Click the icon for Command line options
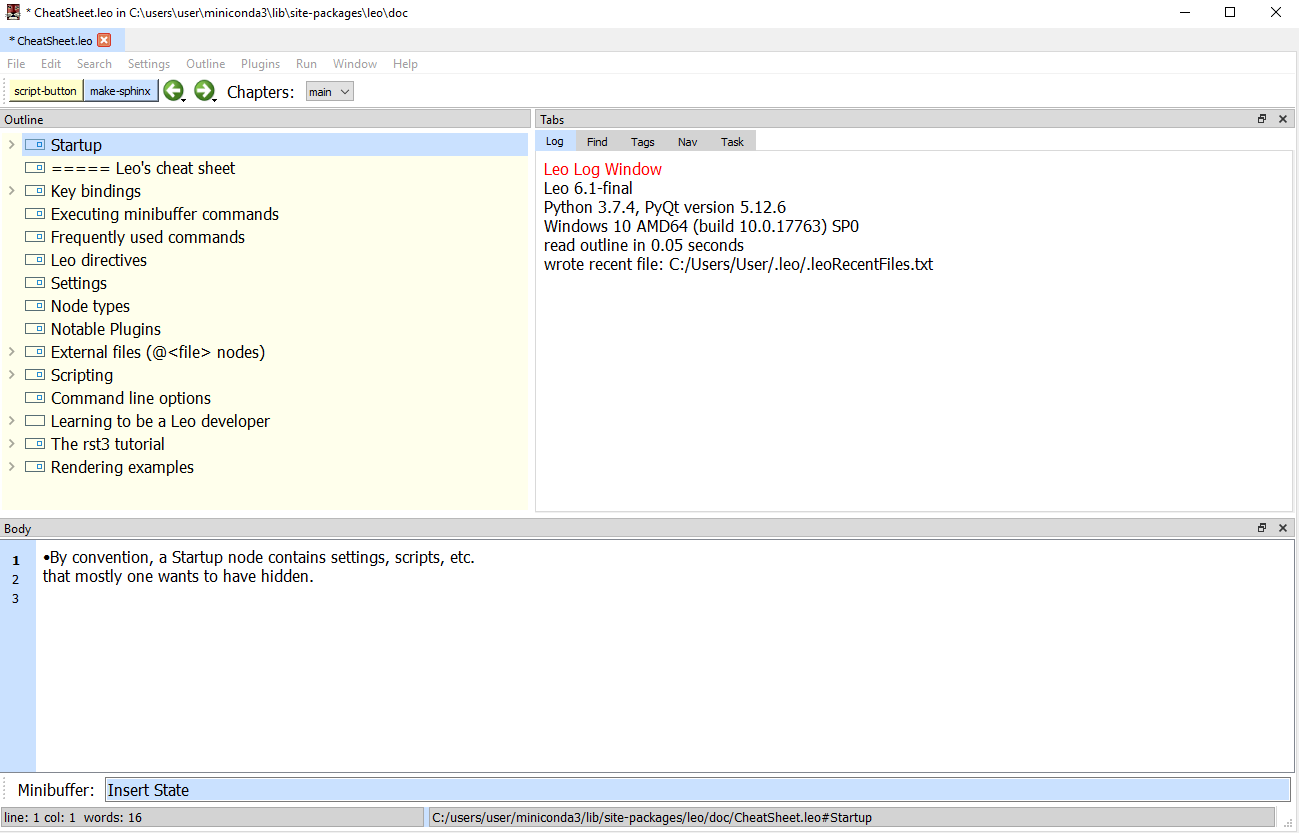This screenshot has width=1299, height=833. pos(35,398)
